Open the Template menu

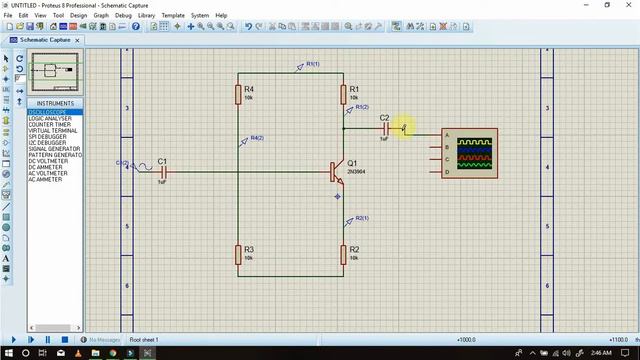tap(173, 16)
